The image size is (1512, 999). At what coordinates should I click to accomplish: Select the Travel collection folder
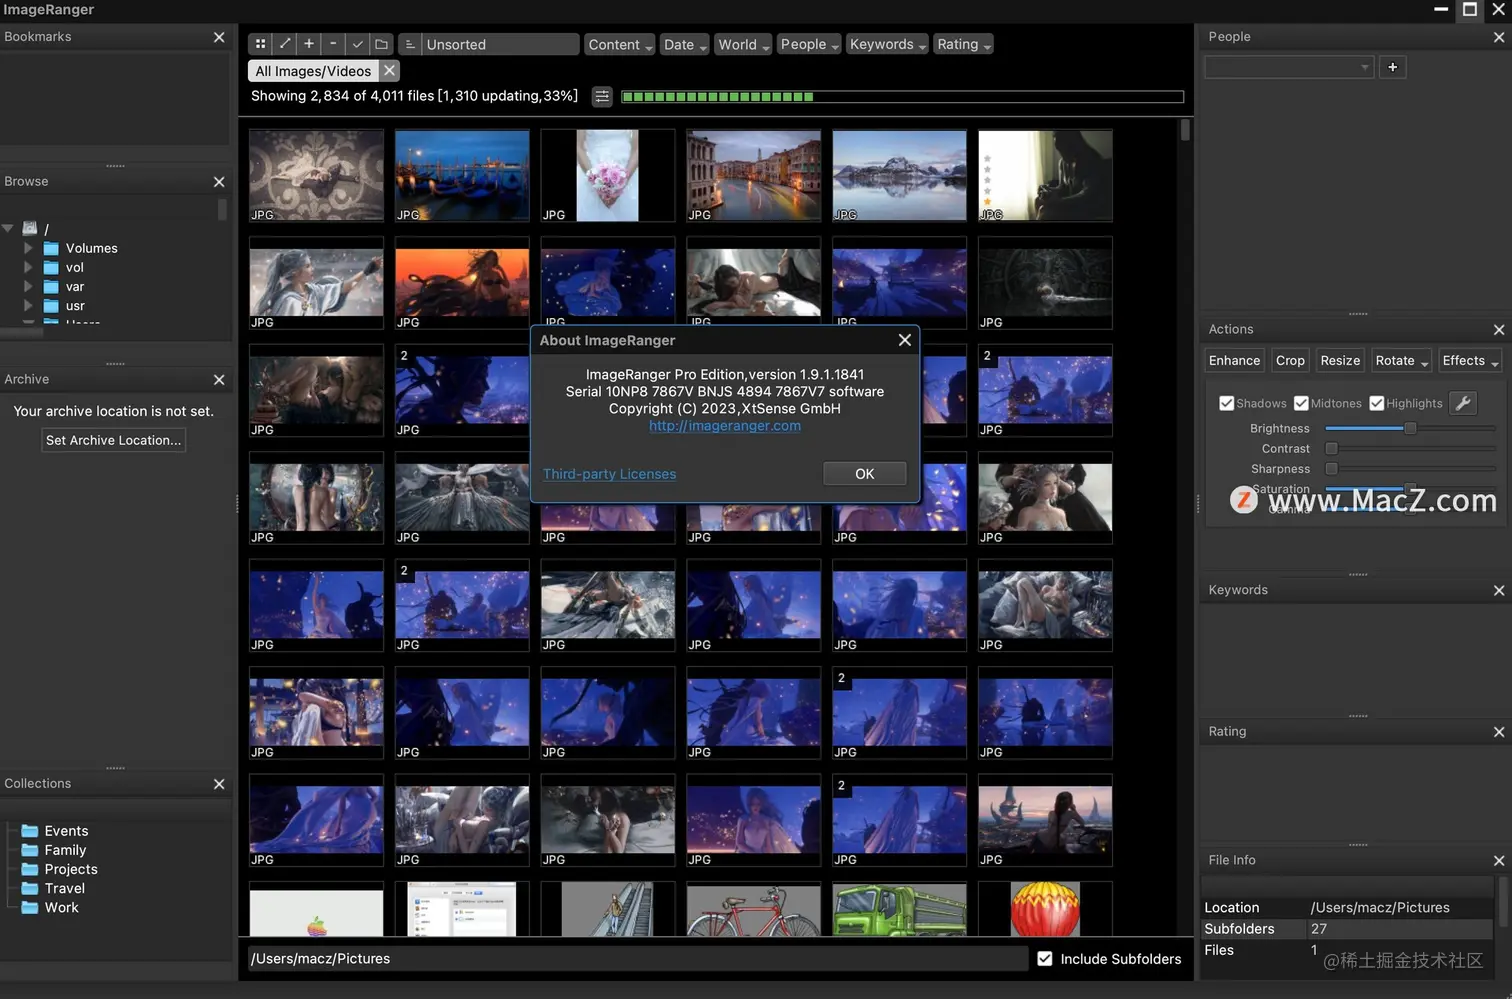53,888
